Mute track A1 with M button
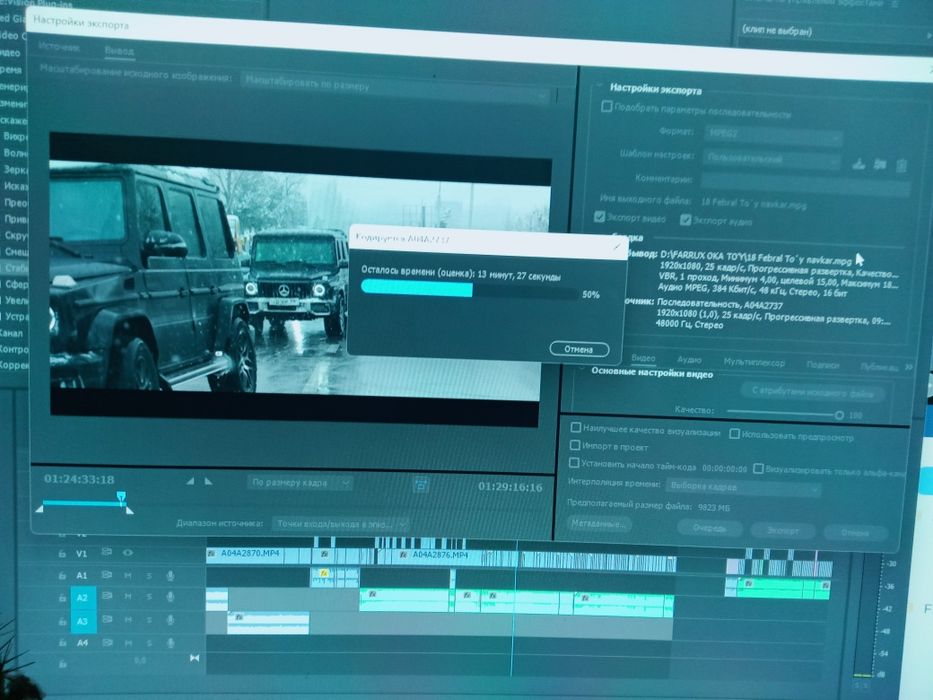This screenshot has width=933, height=700. pos(128,576)
